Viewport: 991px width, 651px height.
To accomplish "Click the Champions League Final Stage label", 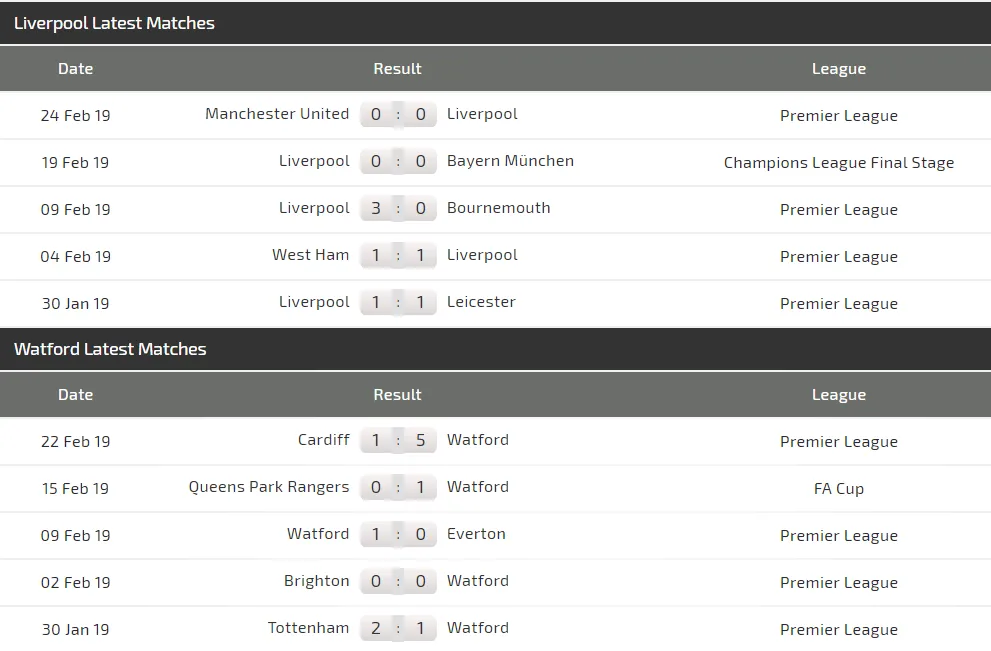I will (838, 163).
